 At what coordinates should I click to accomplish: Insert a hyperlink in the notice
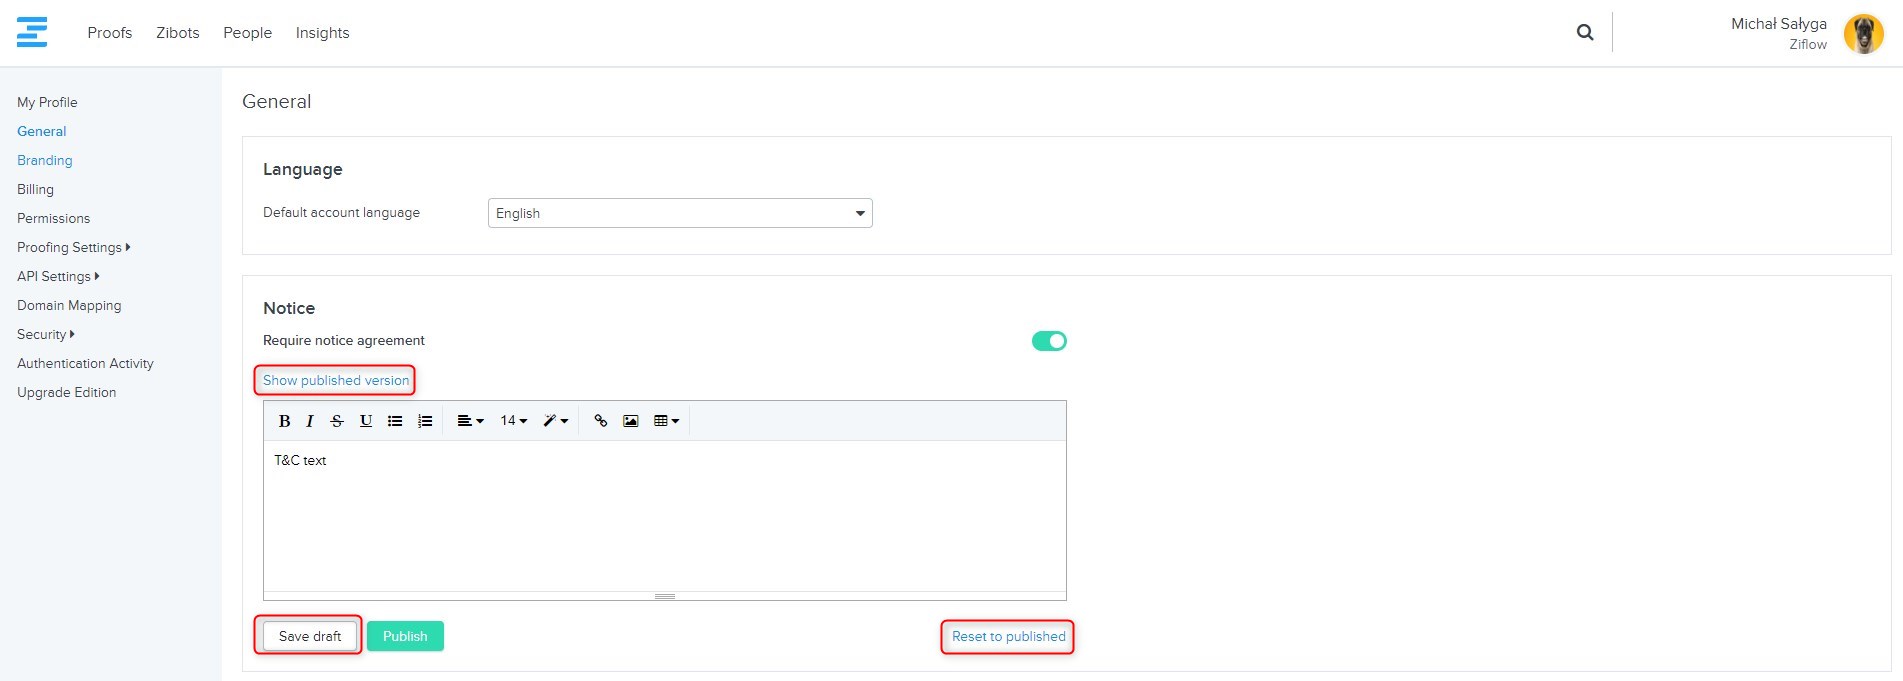coord(600,421)
